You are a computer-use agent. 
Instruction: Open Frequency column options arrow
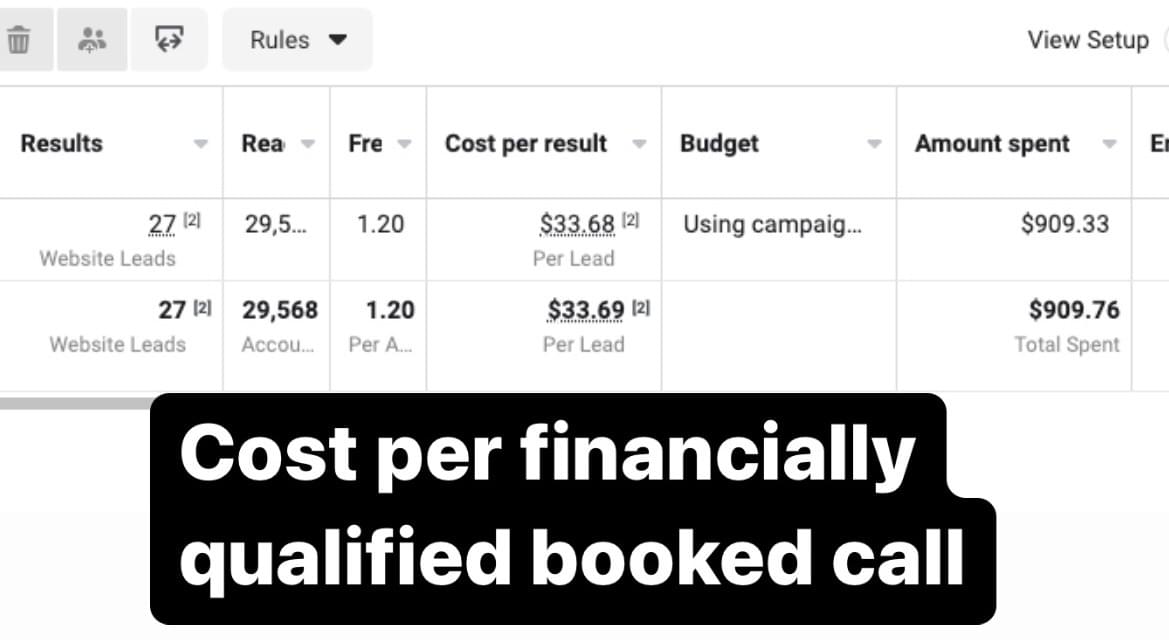404,143
